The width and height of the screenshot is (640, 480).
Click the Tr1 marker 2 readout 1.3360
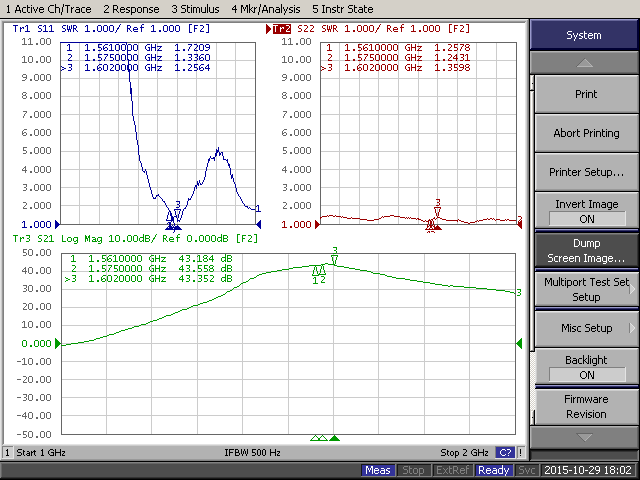click(x=192, y=58)
